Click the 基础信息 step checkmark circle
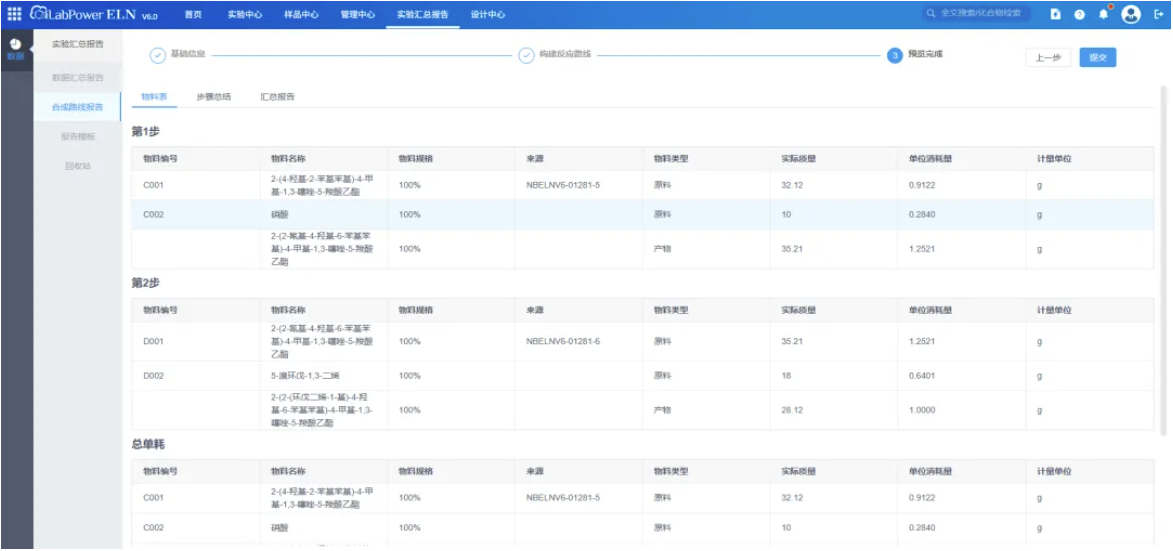The width and height of the screenshot is (1173, 551). pos(158,55)
